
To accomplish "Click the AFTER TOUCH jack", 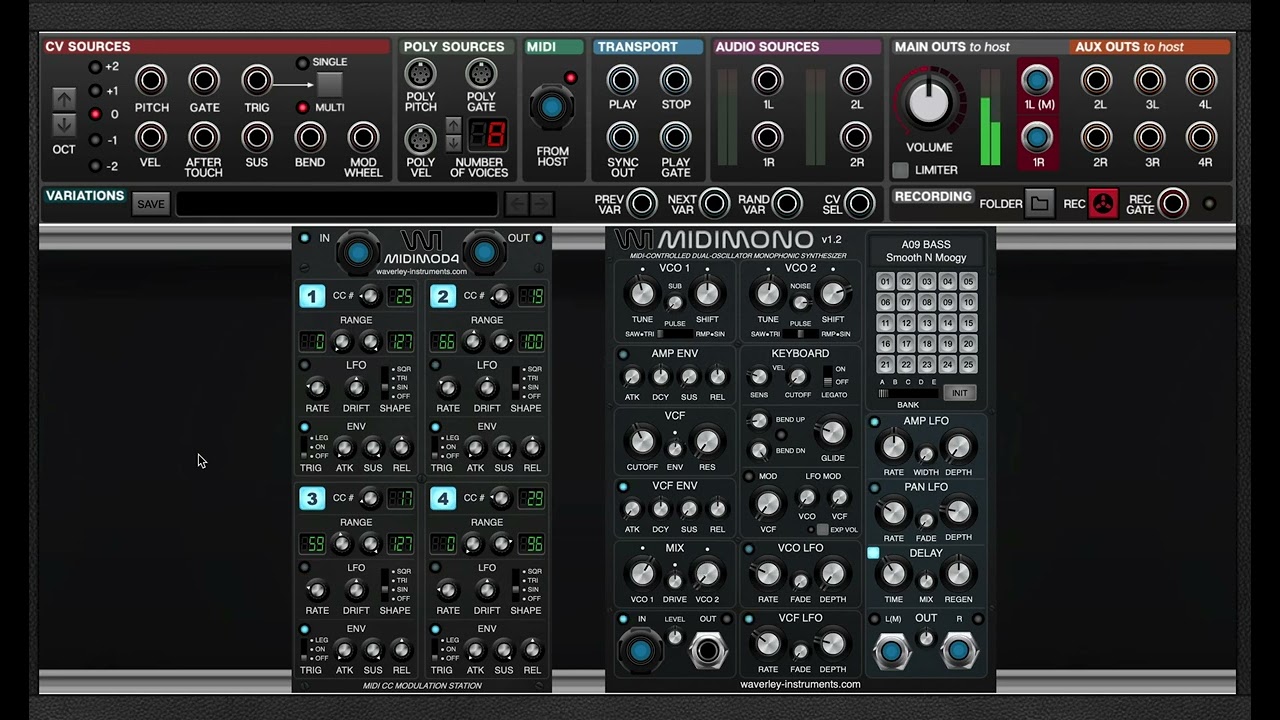I will click(204, 137).
